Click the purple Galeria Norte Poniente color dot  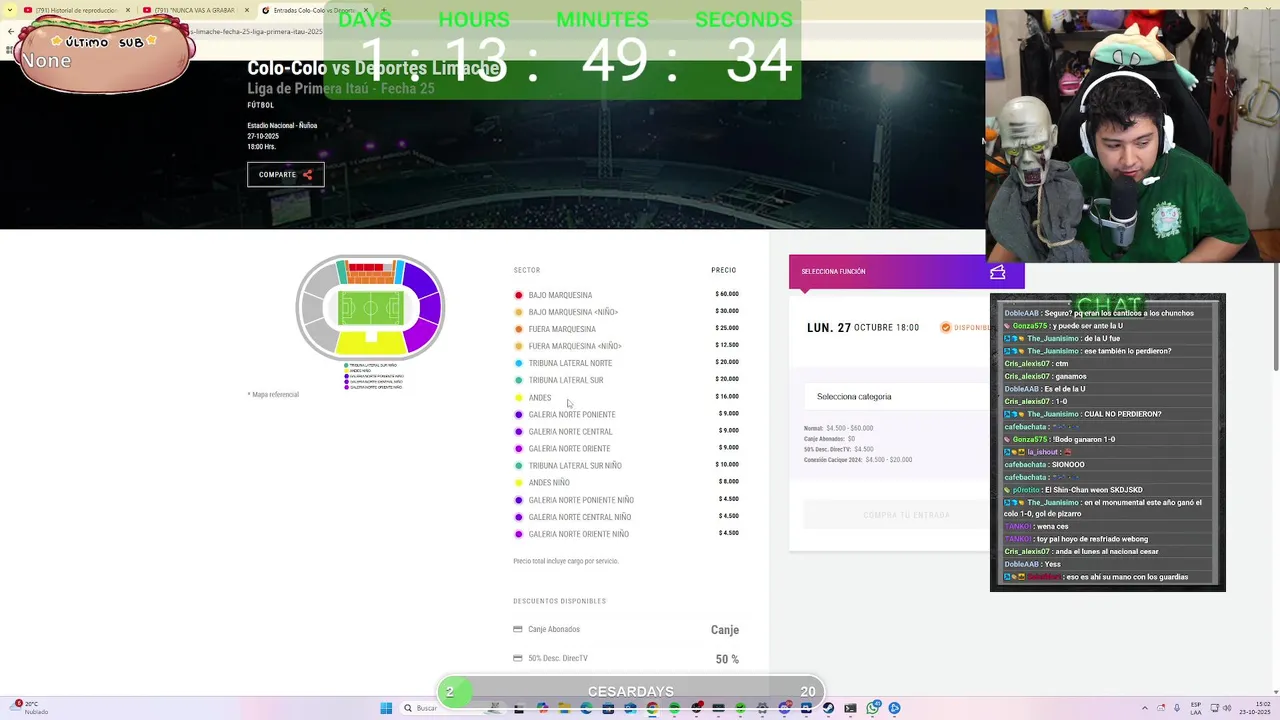tap(518, 415)
